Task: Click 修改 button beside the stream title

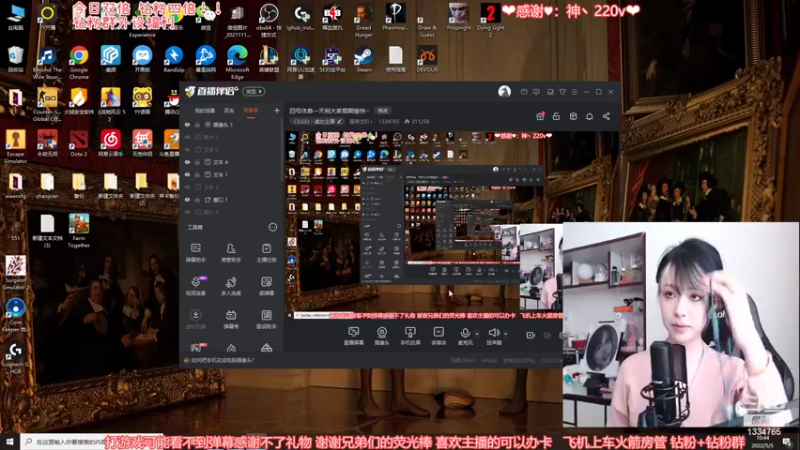Action: [x=383, y=111]
